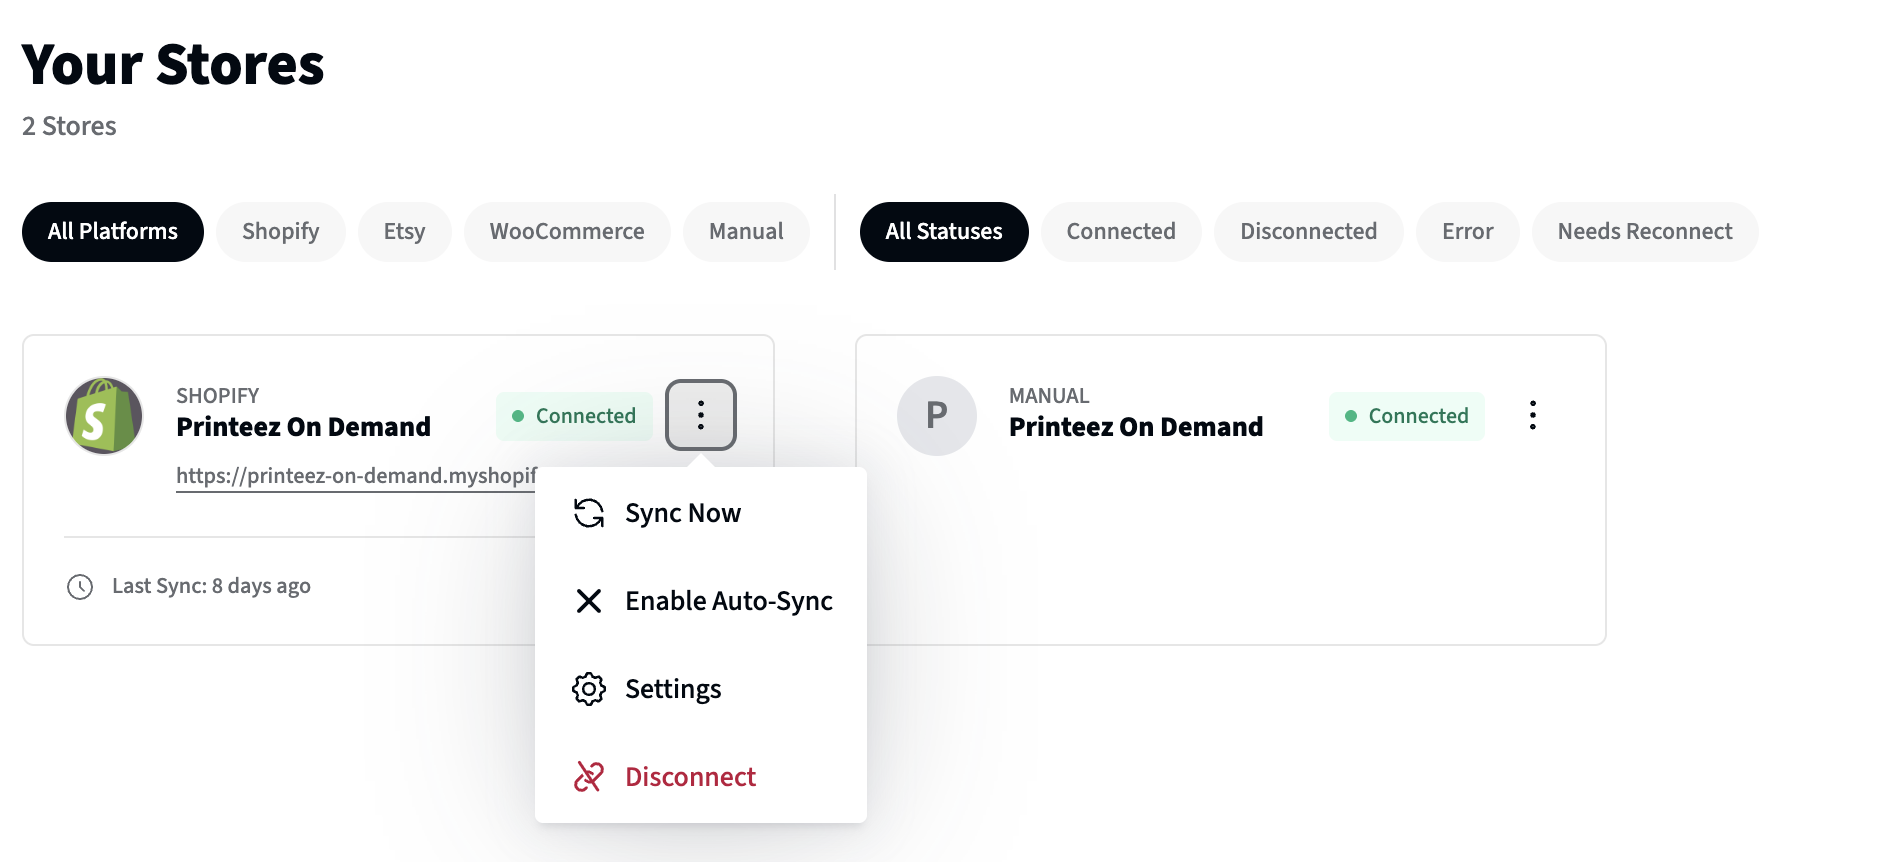
Task: Click the X icon beside Enable Auto-Sync
Action: pyautogui.click(x=589, y=601)
